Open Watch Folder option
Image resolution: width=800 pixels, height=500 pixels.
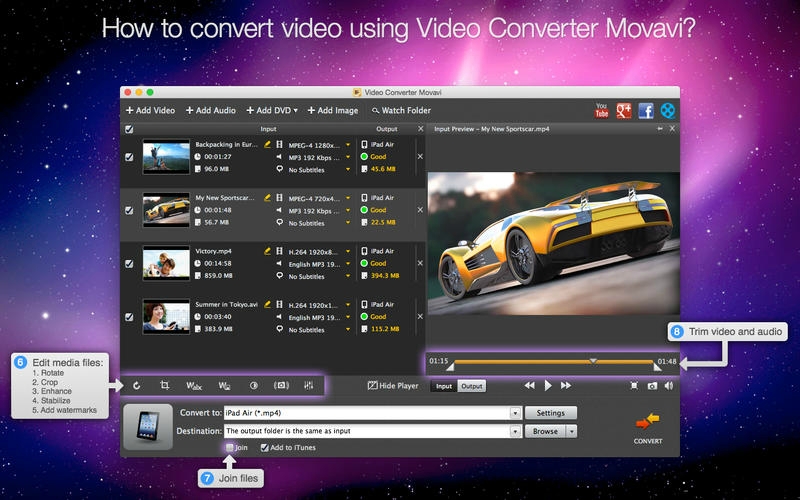[401, 110]
